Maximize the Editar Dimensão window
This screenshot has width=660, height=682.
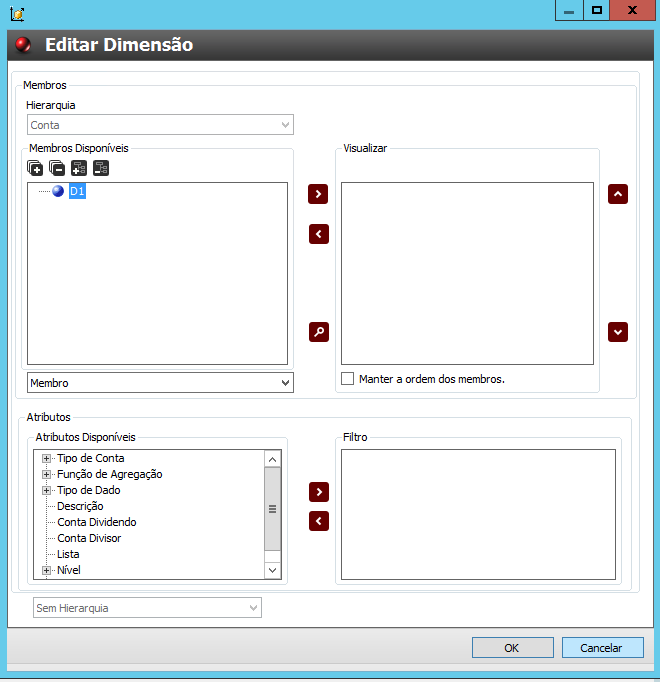[x=596, y=10]
